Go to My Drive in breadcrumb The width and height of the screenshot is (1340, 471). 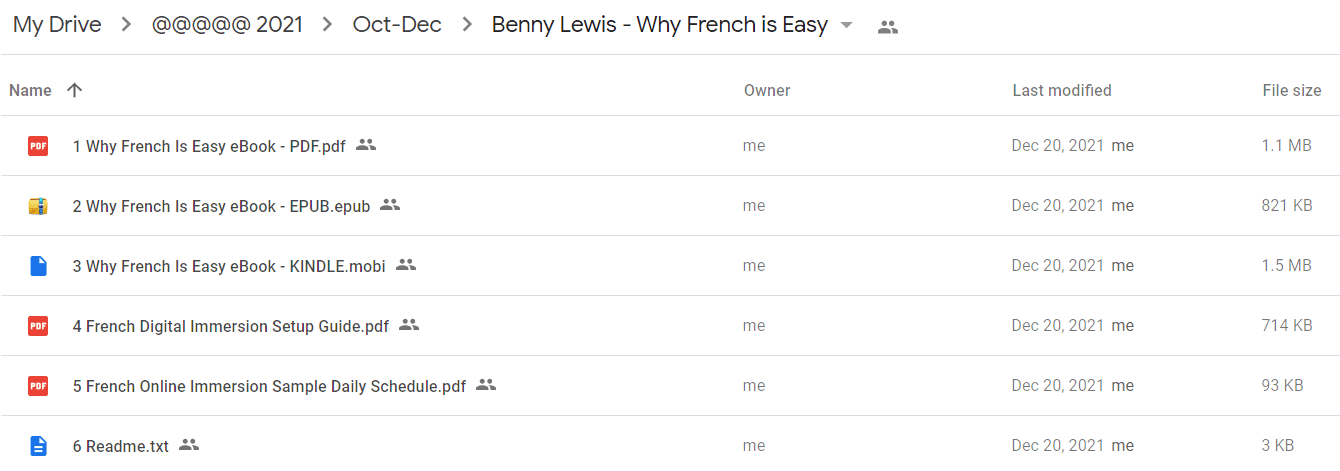(57, 25)
